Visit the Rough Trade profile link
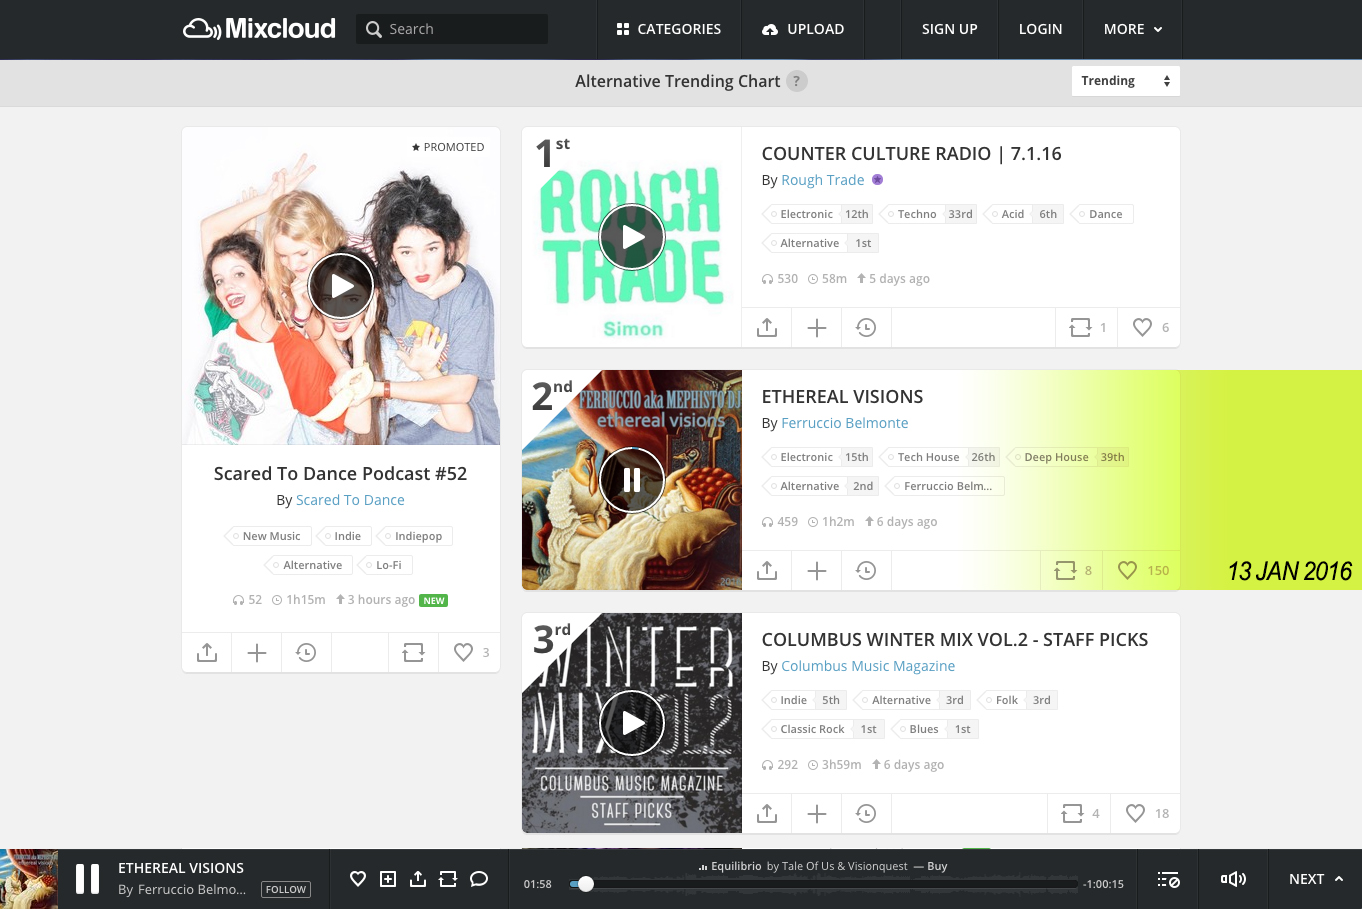 pos(823,180)
